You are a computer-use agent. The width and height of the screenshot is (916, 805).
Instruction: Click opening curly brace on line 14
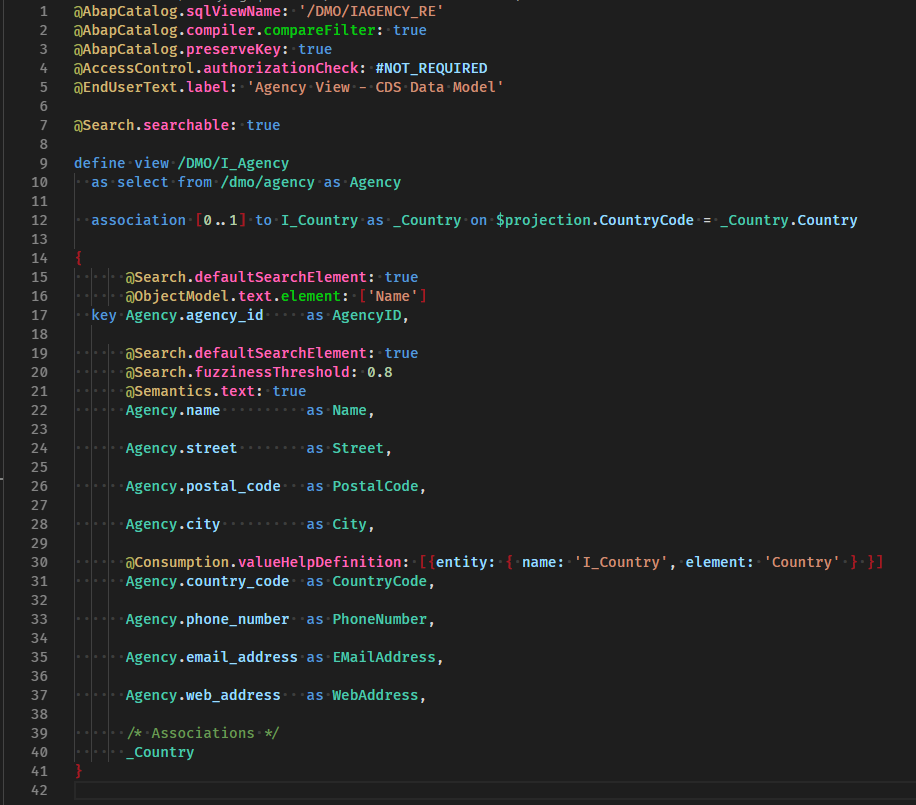tap(79, 258)
